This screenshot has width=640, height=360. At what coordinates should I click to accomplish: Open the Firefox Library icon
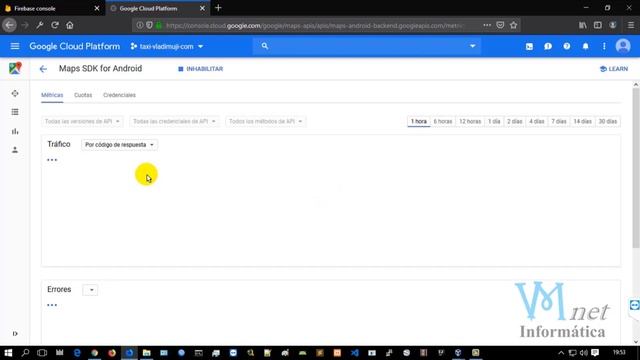(583, 25)
